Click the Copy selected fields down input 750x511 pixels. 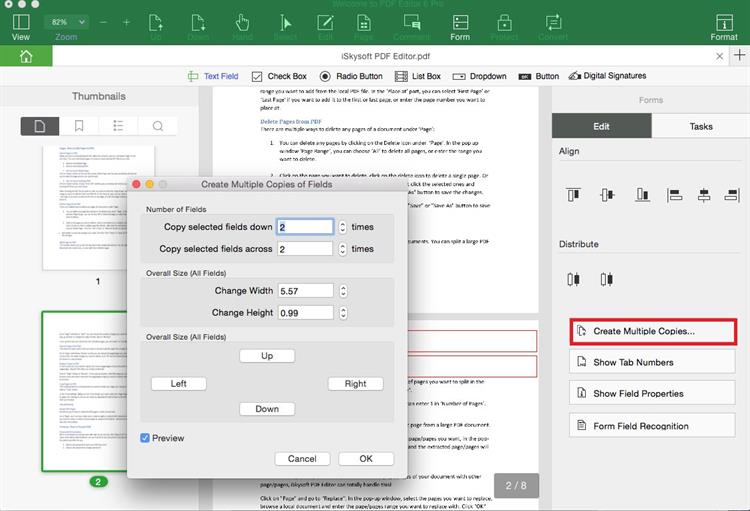[x=305, y=227]
